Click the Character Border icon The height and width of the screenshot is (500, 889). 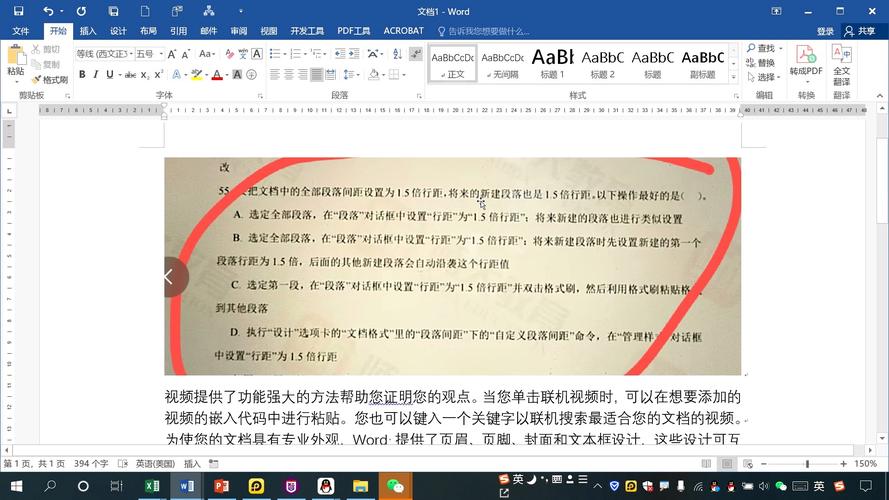257,54
